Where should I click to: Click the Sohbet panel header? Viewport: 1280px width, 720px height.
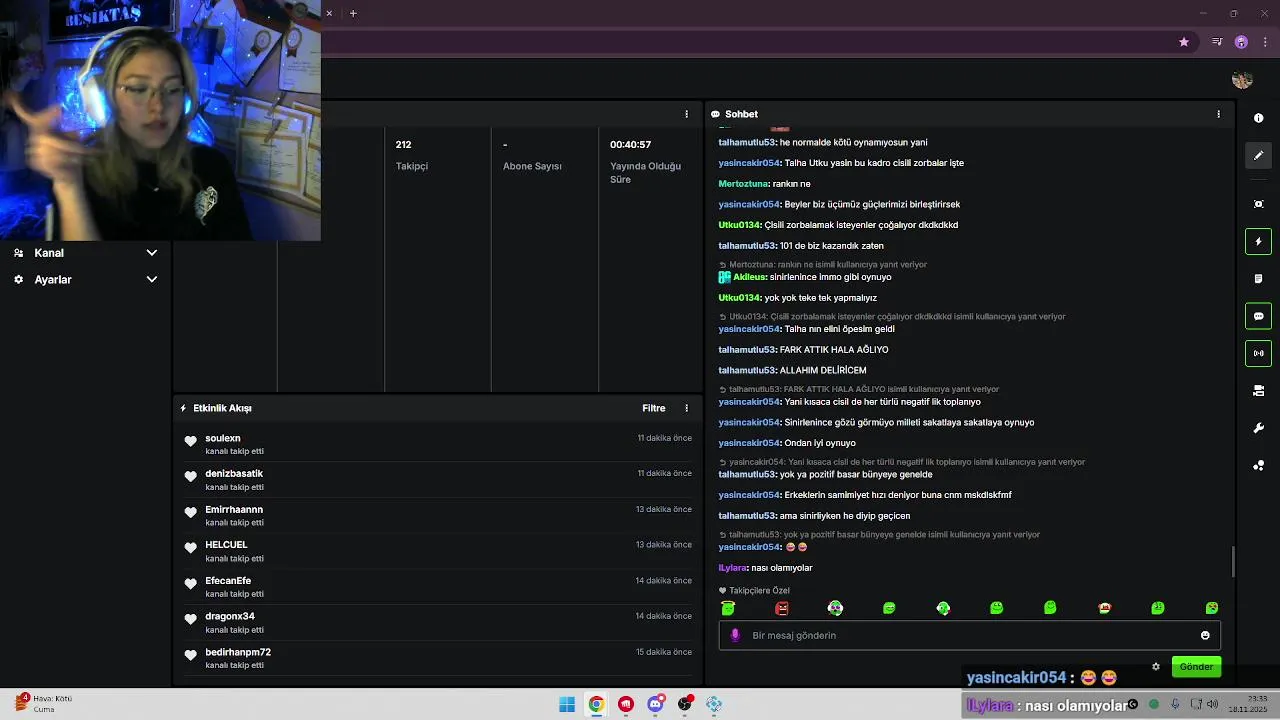741,114
